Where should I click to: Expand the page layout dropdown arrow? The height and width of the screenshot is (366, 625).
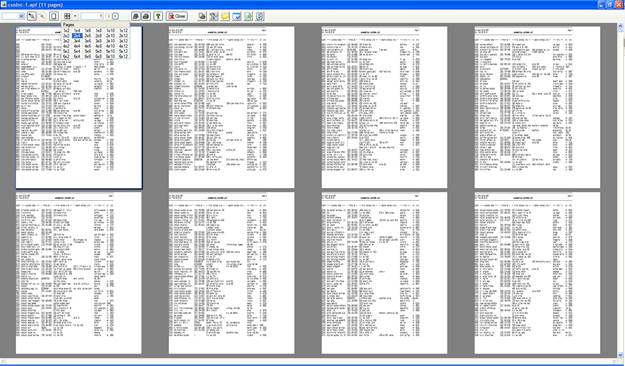point(75,16)
